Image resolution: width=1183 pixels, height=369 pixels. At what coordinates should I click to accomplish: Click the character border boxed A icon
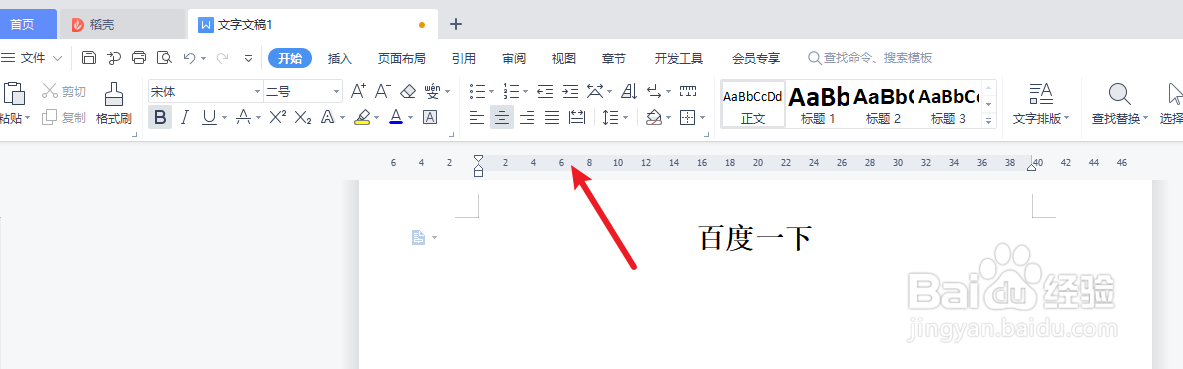(x=430, y=117)
